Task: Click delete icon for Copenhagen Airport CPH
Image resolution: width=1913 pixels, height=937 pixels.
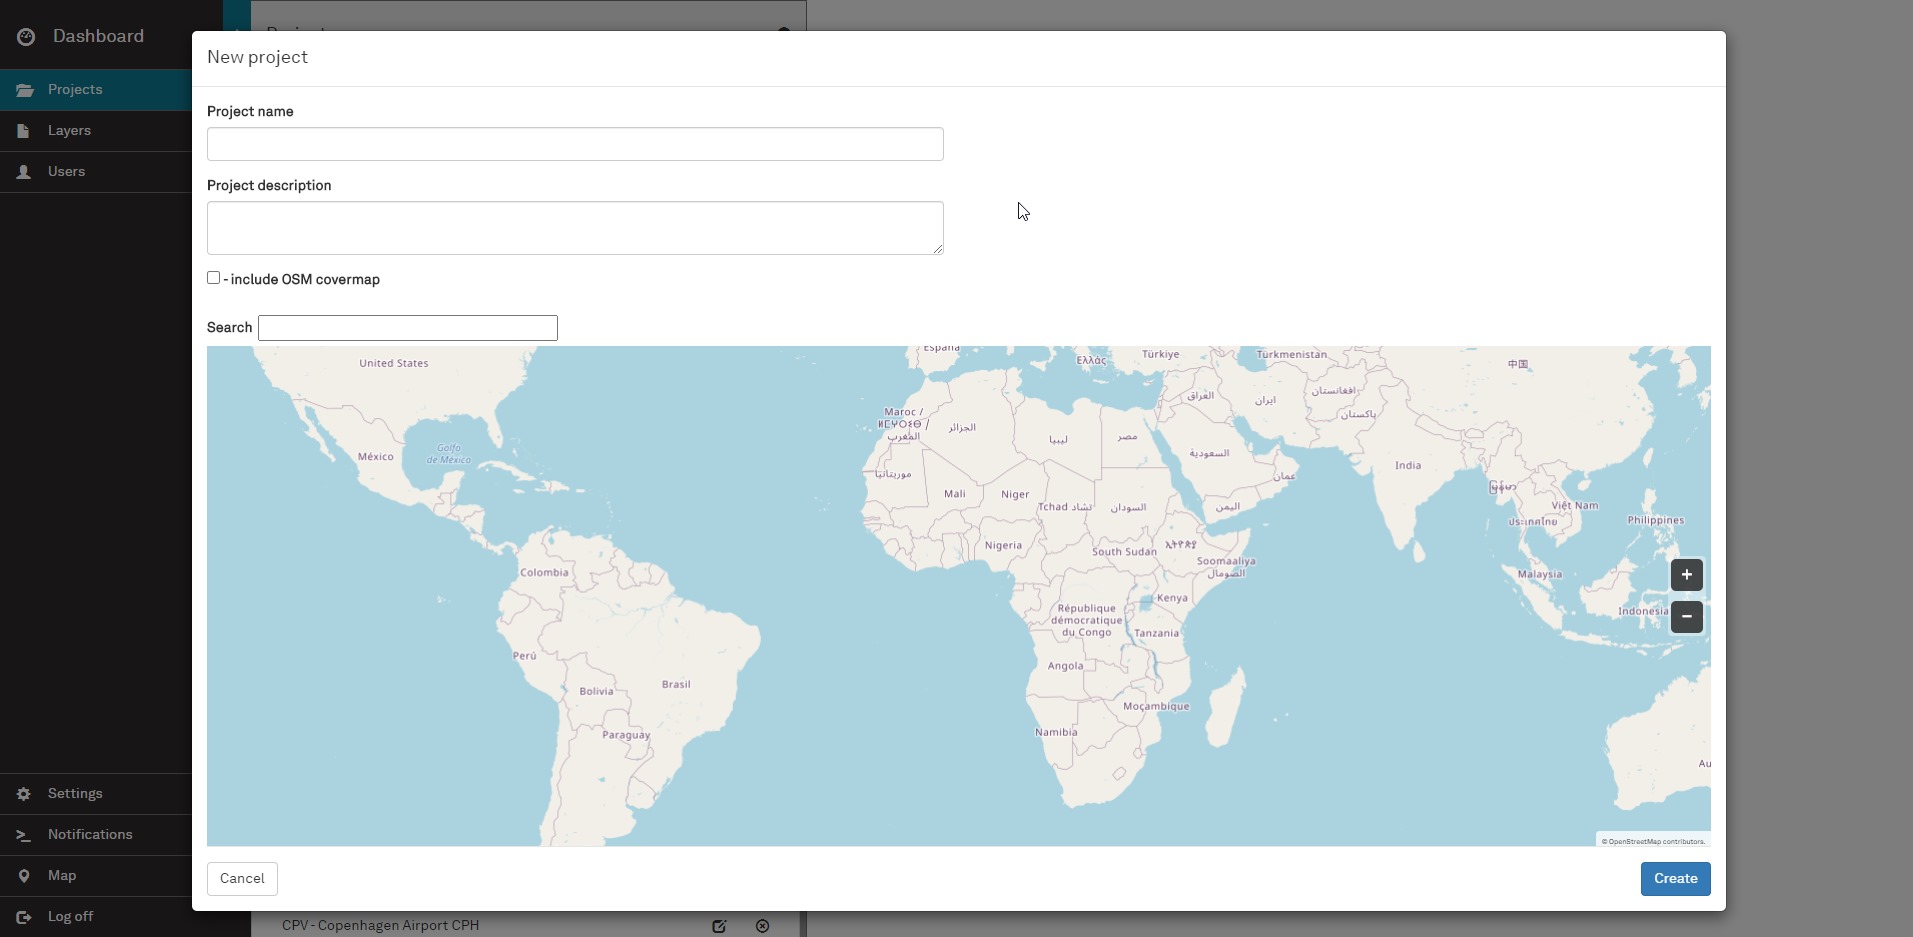Action: [x=763, y=926]
